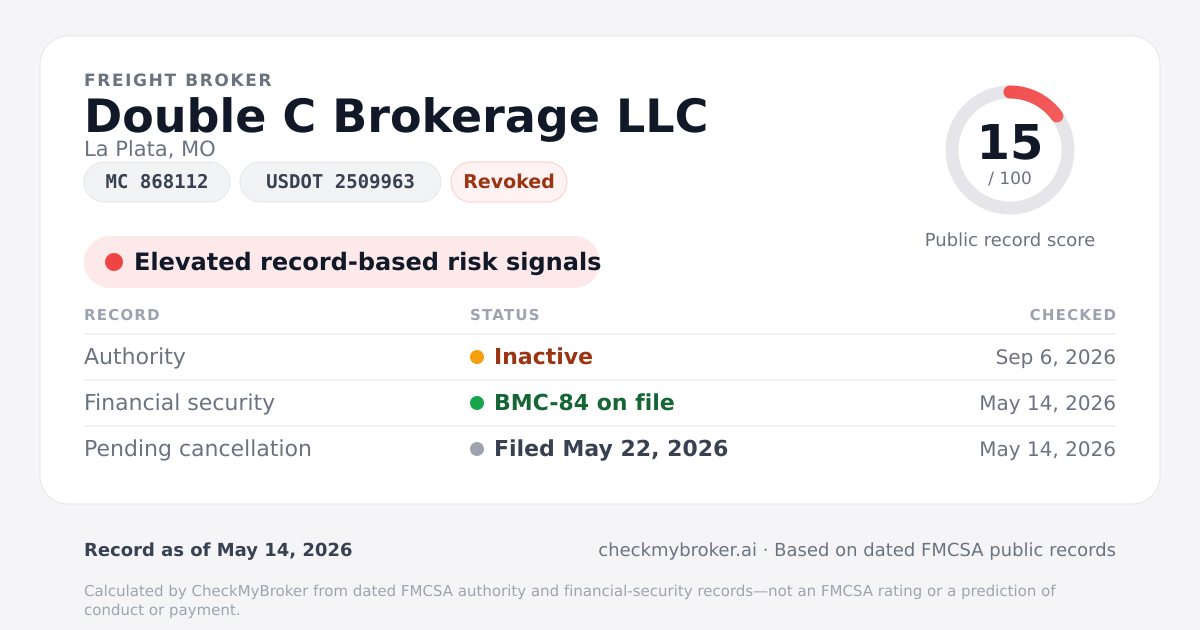Viewport: 1200px width, 630px height.
Task: Open the Financial security record row
Action: point(600,403)
